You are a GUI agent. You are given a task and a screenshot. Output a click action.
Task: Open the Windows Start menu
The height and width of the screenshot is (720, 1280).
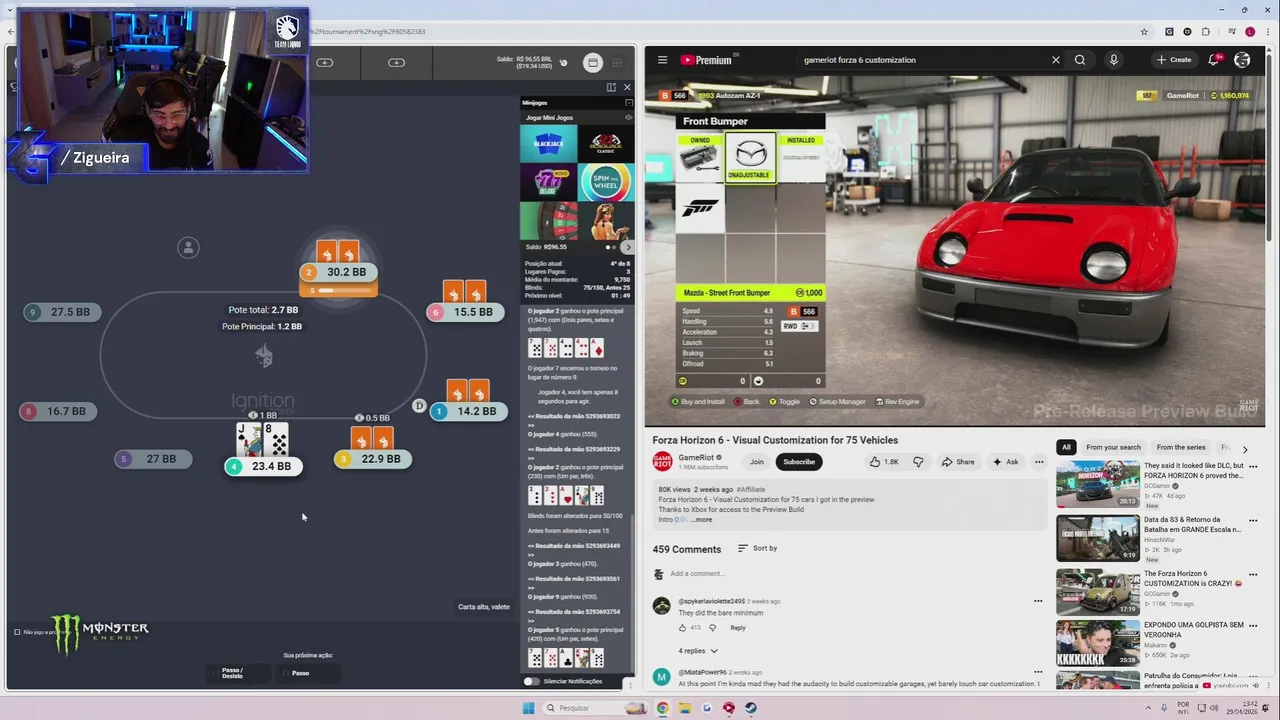coord(528,708)
